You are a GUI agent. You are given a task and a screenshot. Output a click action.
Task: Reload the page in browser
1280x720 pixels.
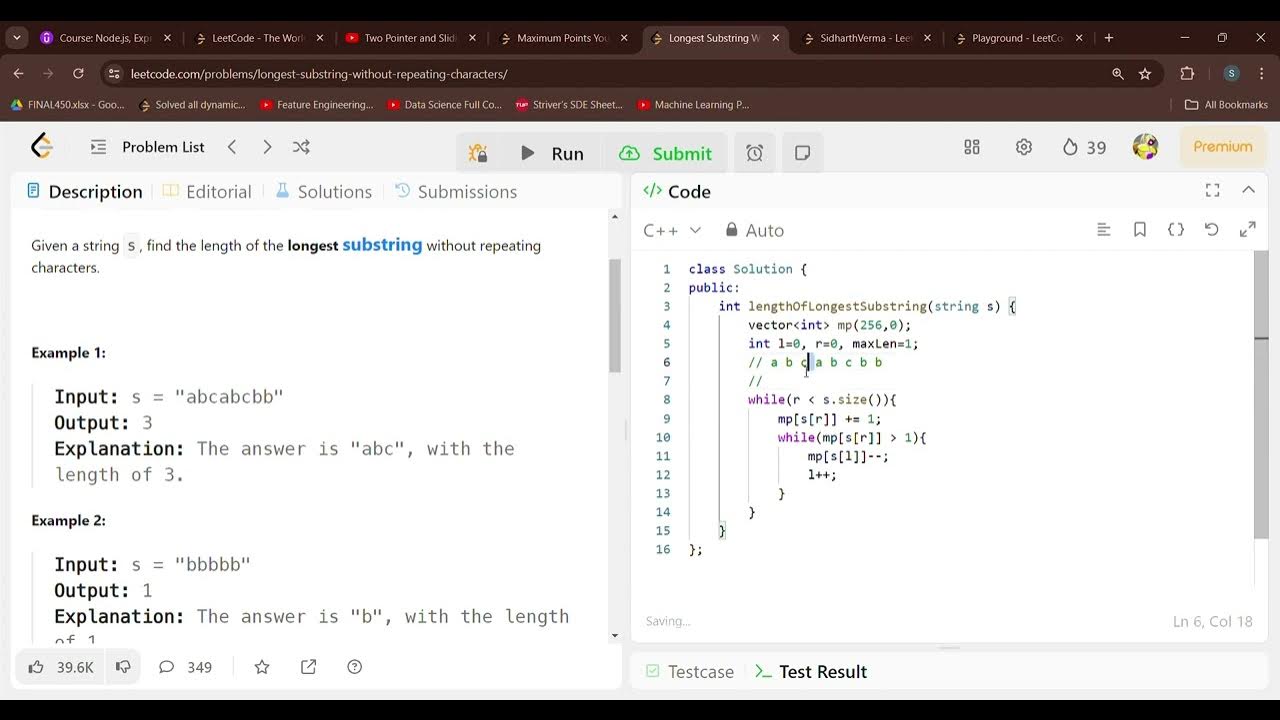click(x=78, y=74)
